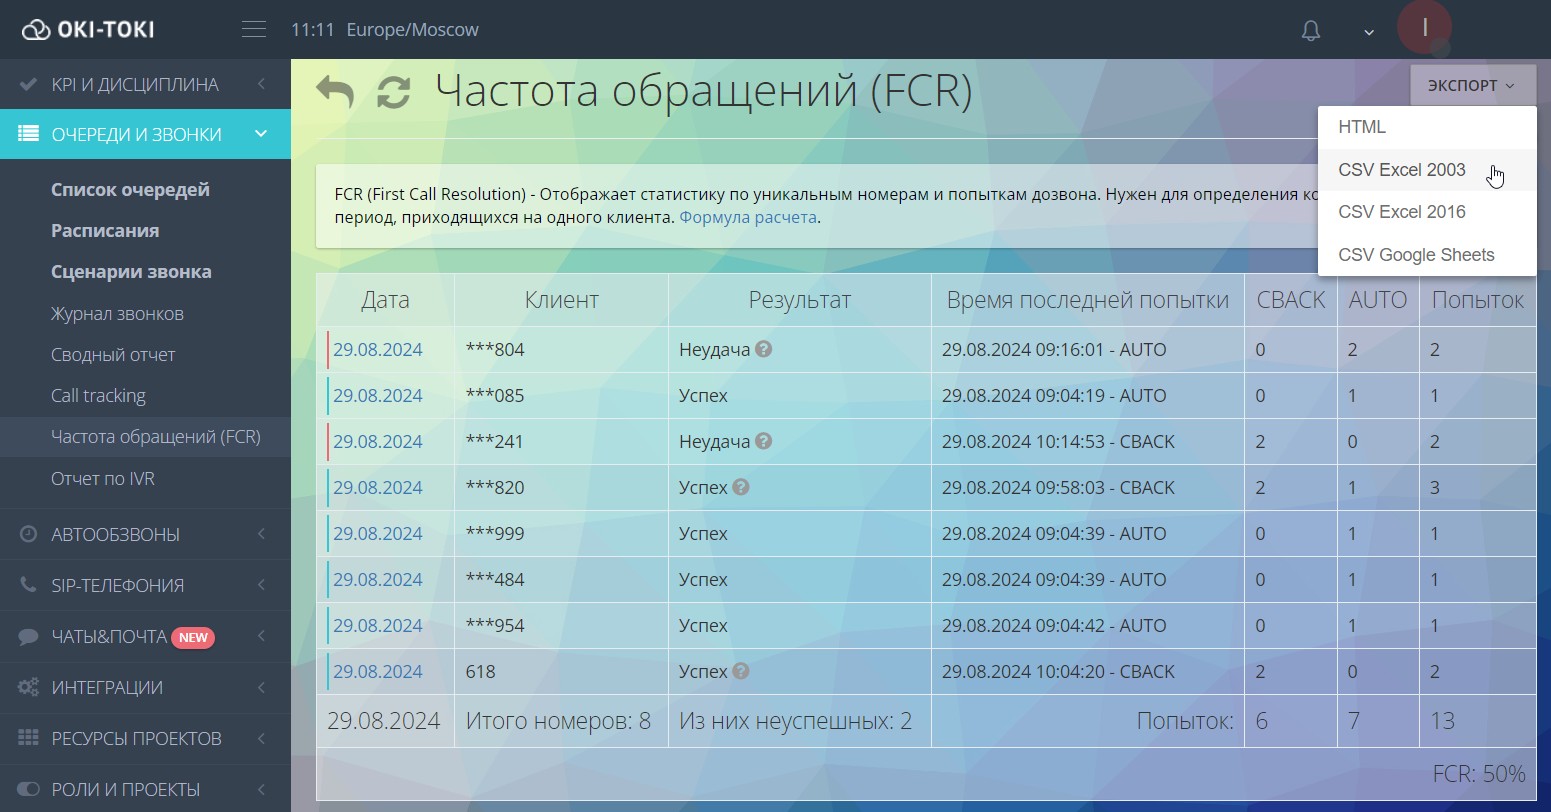
Task: Click the Время последней попытки column header
Action: pyautogui.click(x=1087, y=300)
